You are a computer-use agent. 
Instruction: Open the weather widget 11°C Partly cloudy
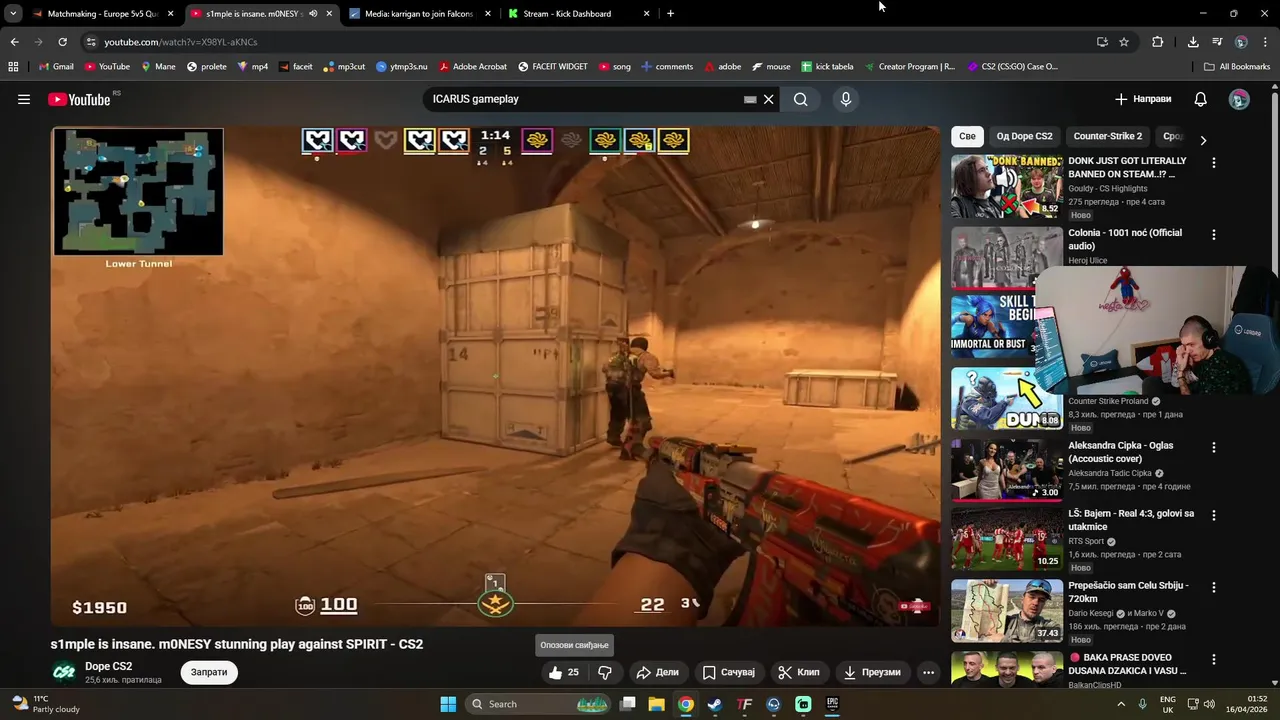(x=45, y=704)
